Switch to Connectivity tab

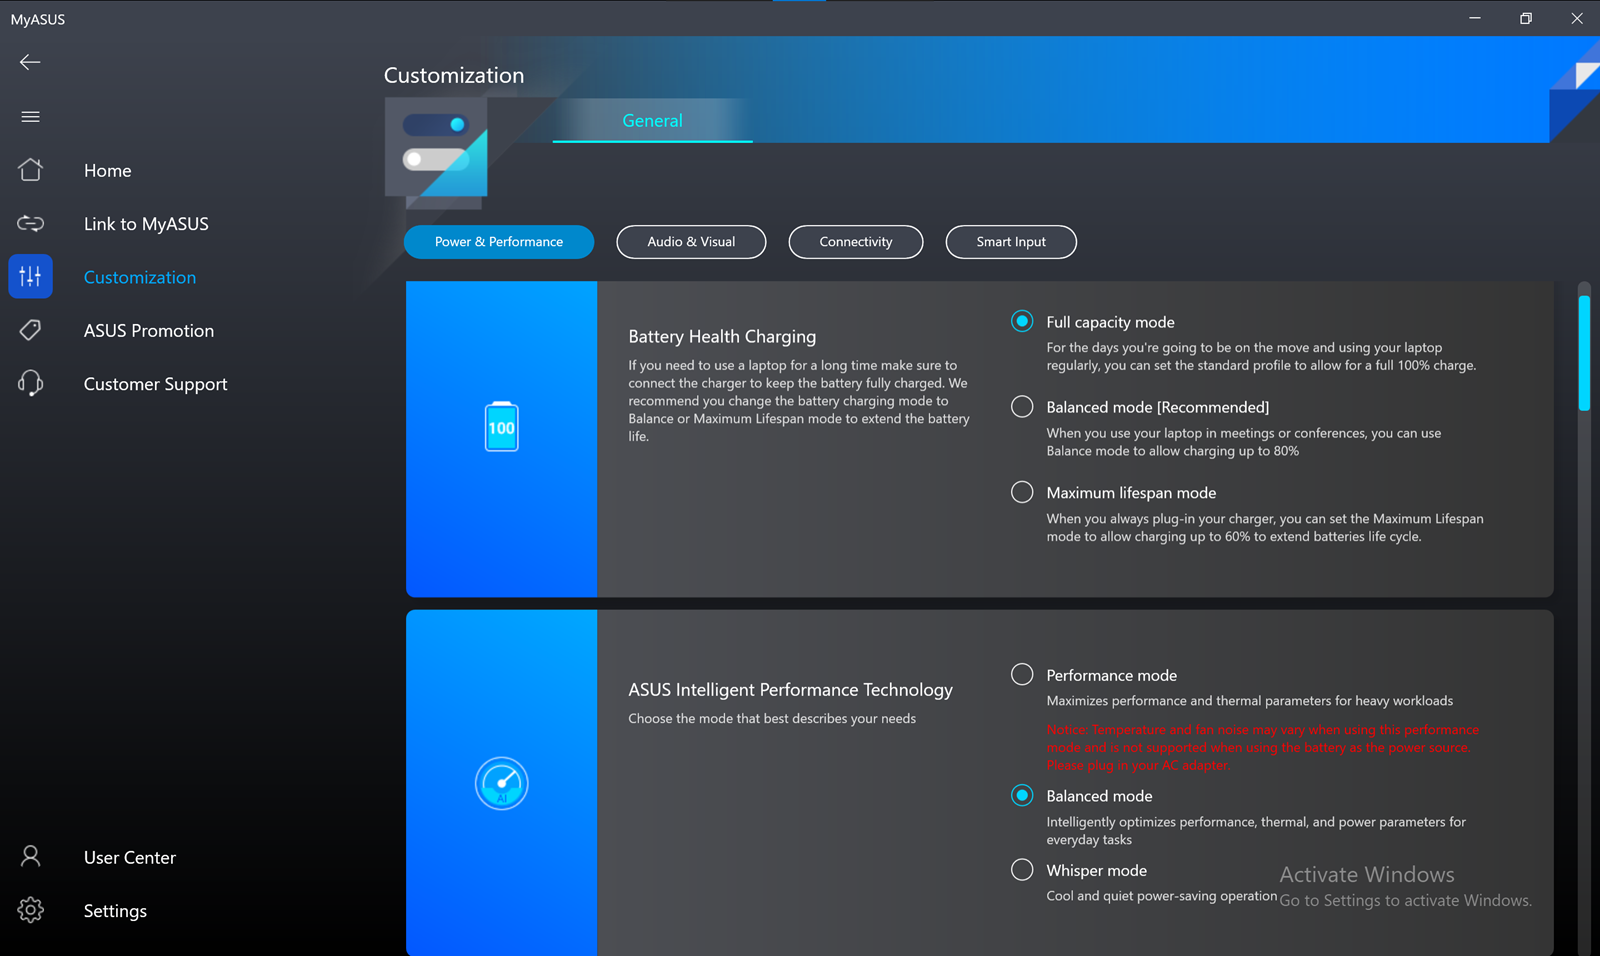856,242
